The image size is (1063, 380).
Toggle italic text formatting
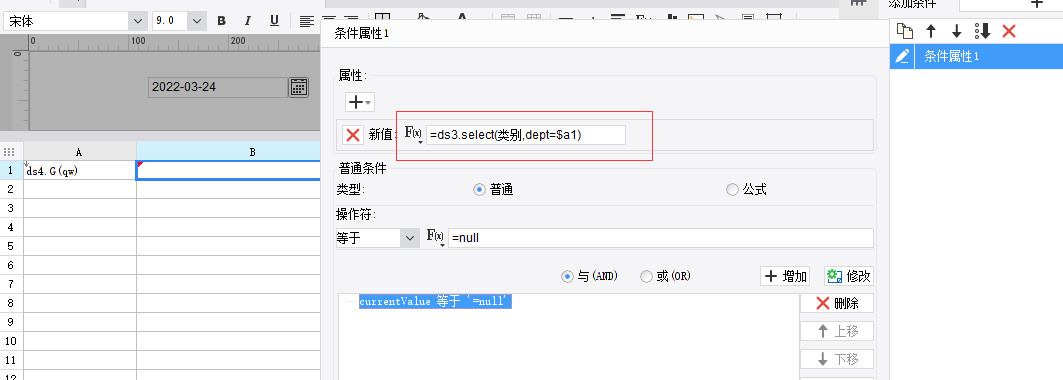(x=247, y=21)
